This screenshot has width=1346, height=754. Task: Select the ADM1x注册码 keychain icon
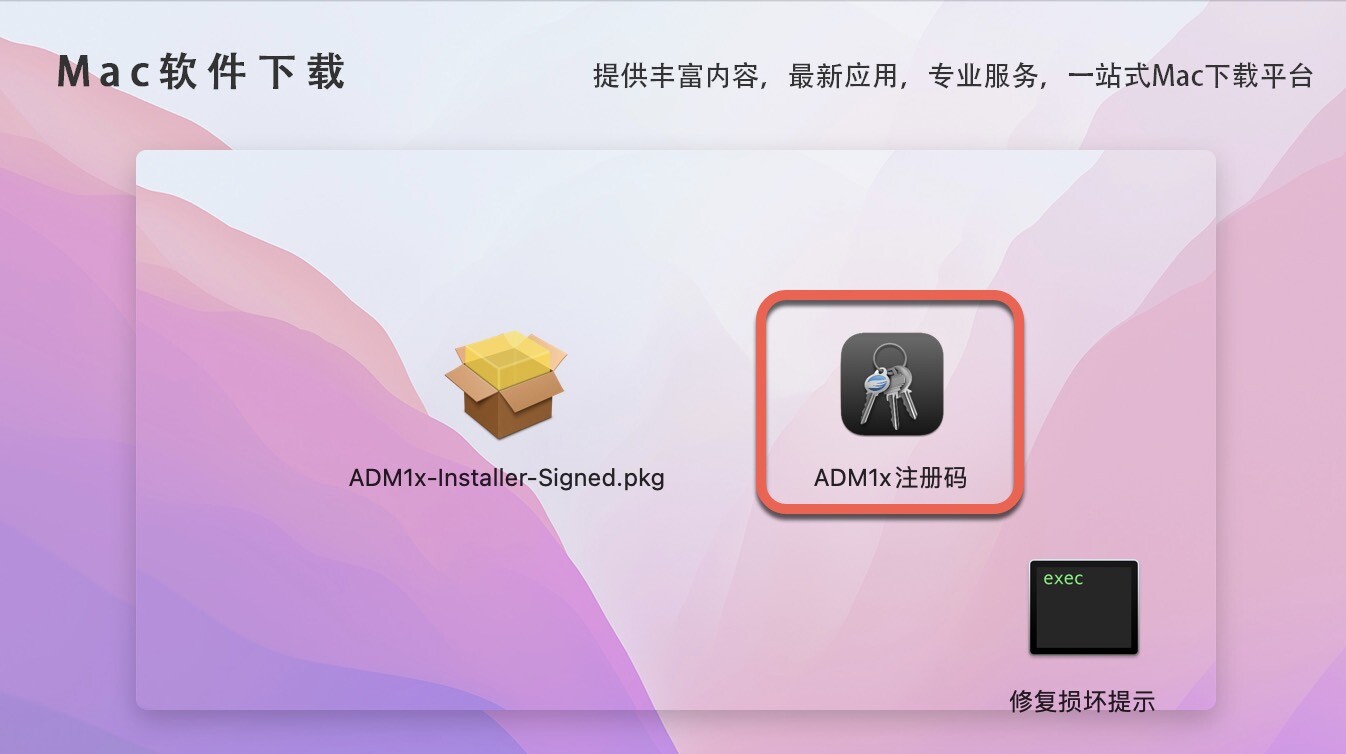click(x=892, y=384)
